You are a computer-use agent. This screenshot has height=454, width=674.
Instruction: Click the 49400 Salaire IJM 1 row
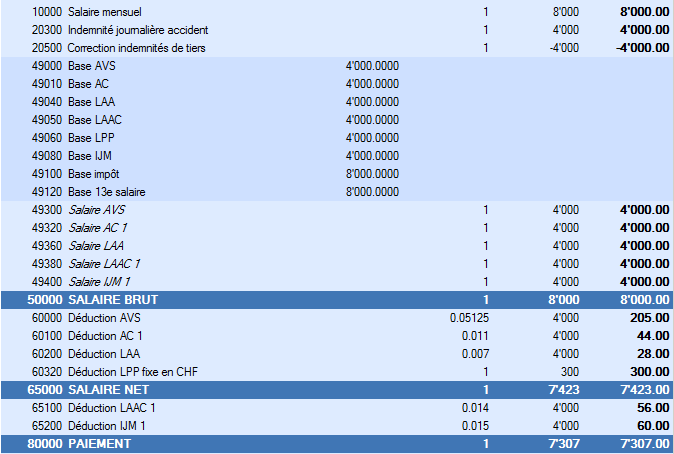(x=337, y=282)
